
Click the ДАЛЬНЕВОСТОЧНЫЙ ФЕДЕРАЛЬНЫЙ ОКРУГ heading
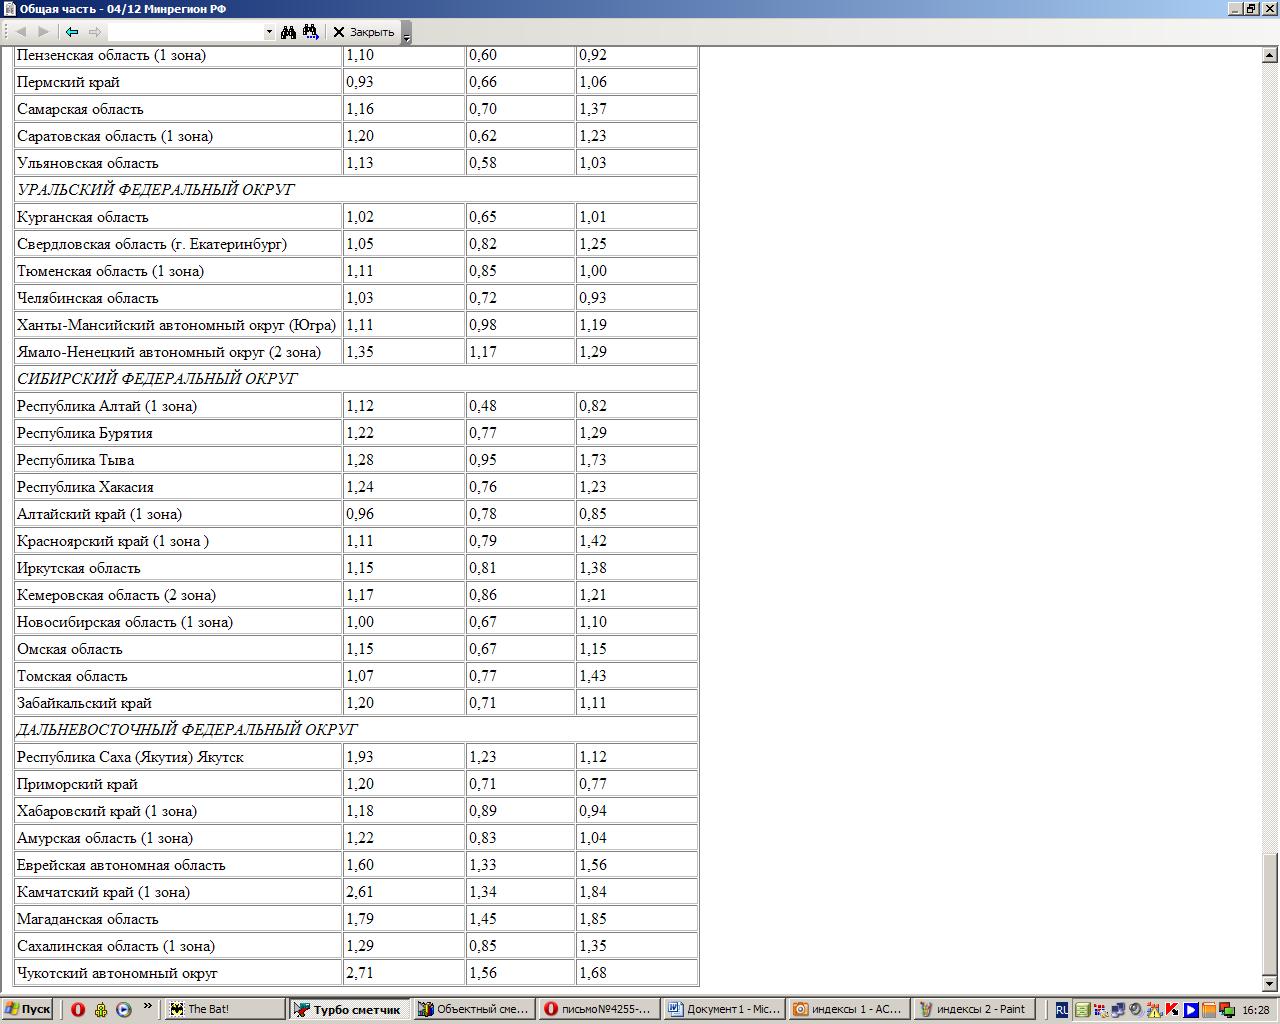coord(187,730)
